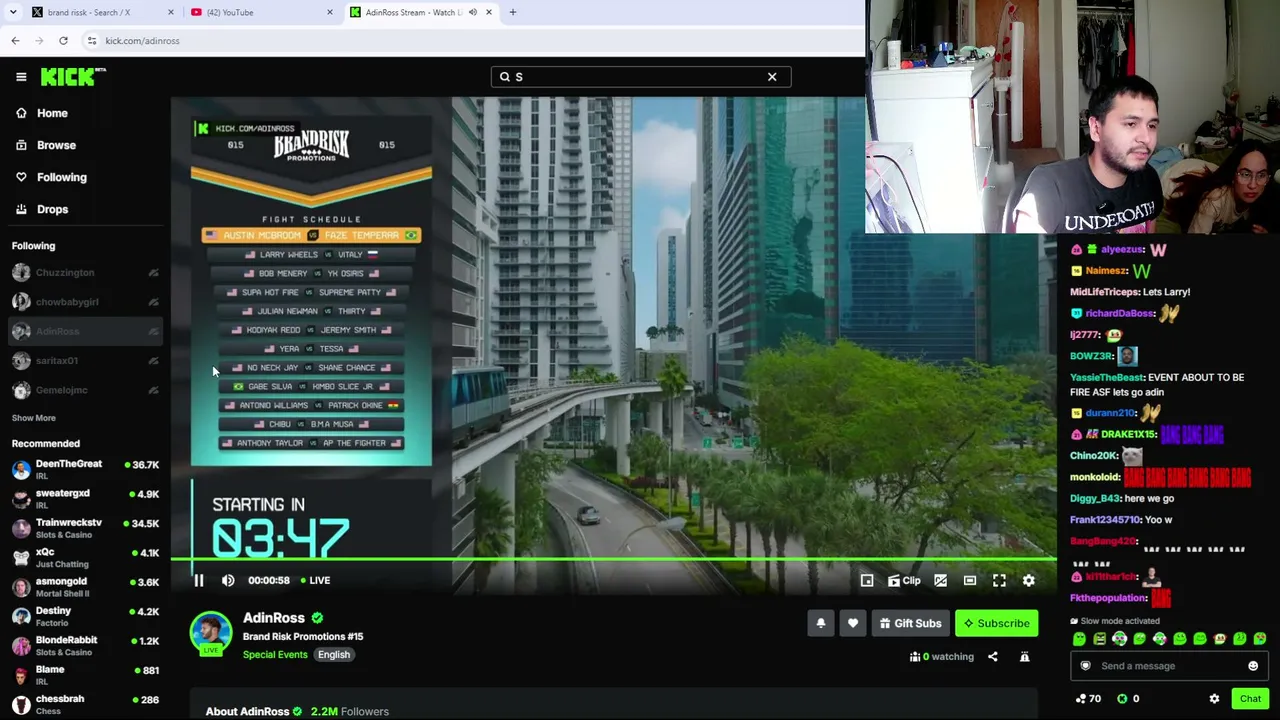Click the chat identity badge icon
Image resolution: width=1280 pixels, height=720 pixels.
pos(1085,666)
